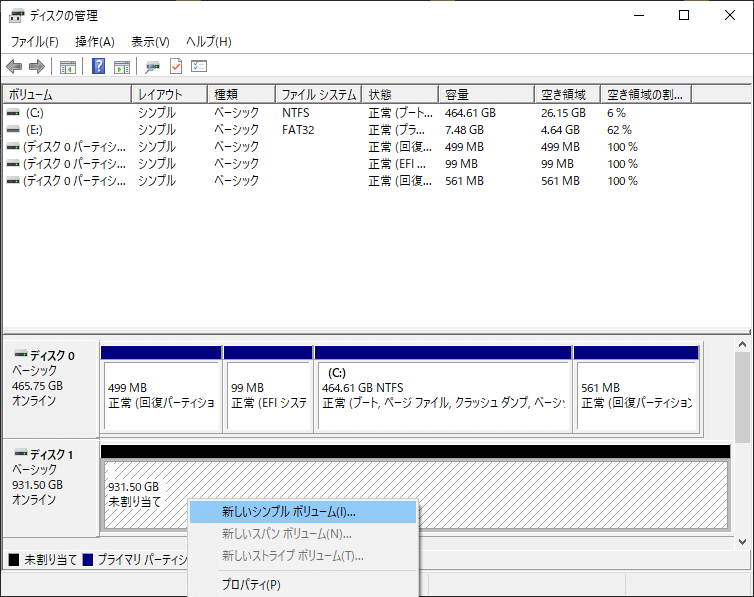This screenshot has height=597, width=754.
Task: Open the 操作(A) menu
Action: pos(95,42)
